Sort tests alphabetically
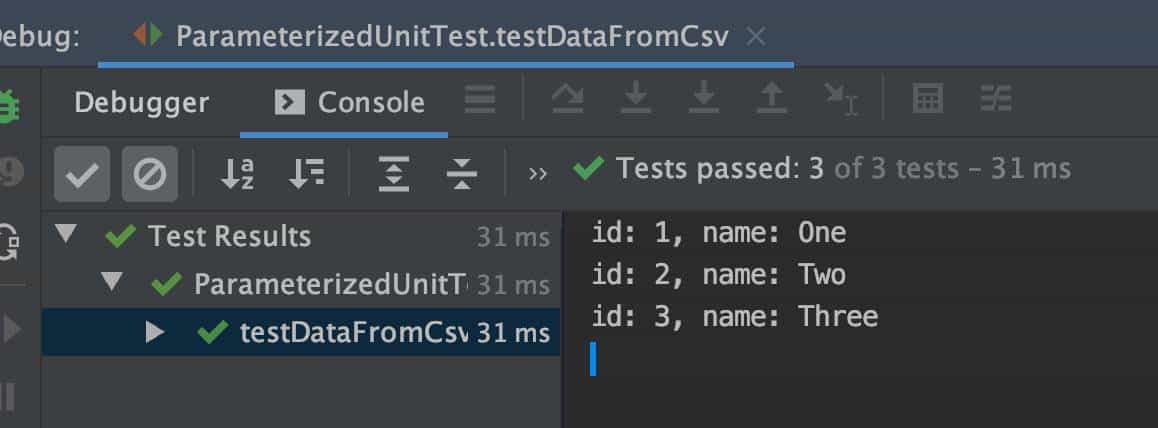The width and height of the screenshot is (1158, 428). coord(237,174)
